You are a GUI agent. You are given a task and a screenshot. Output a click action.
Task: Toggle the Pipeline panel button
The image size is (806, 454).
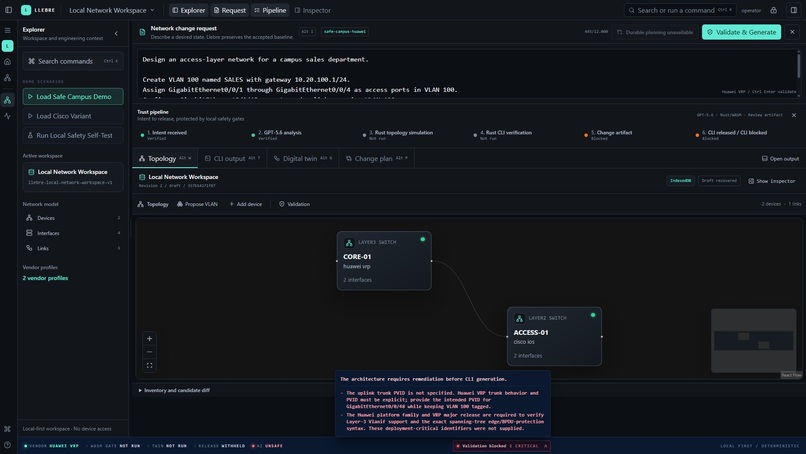[270, 10]
